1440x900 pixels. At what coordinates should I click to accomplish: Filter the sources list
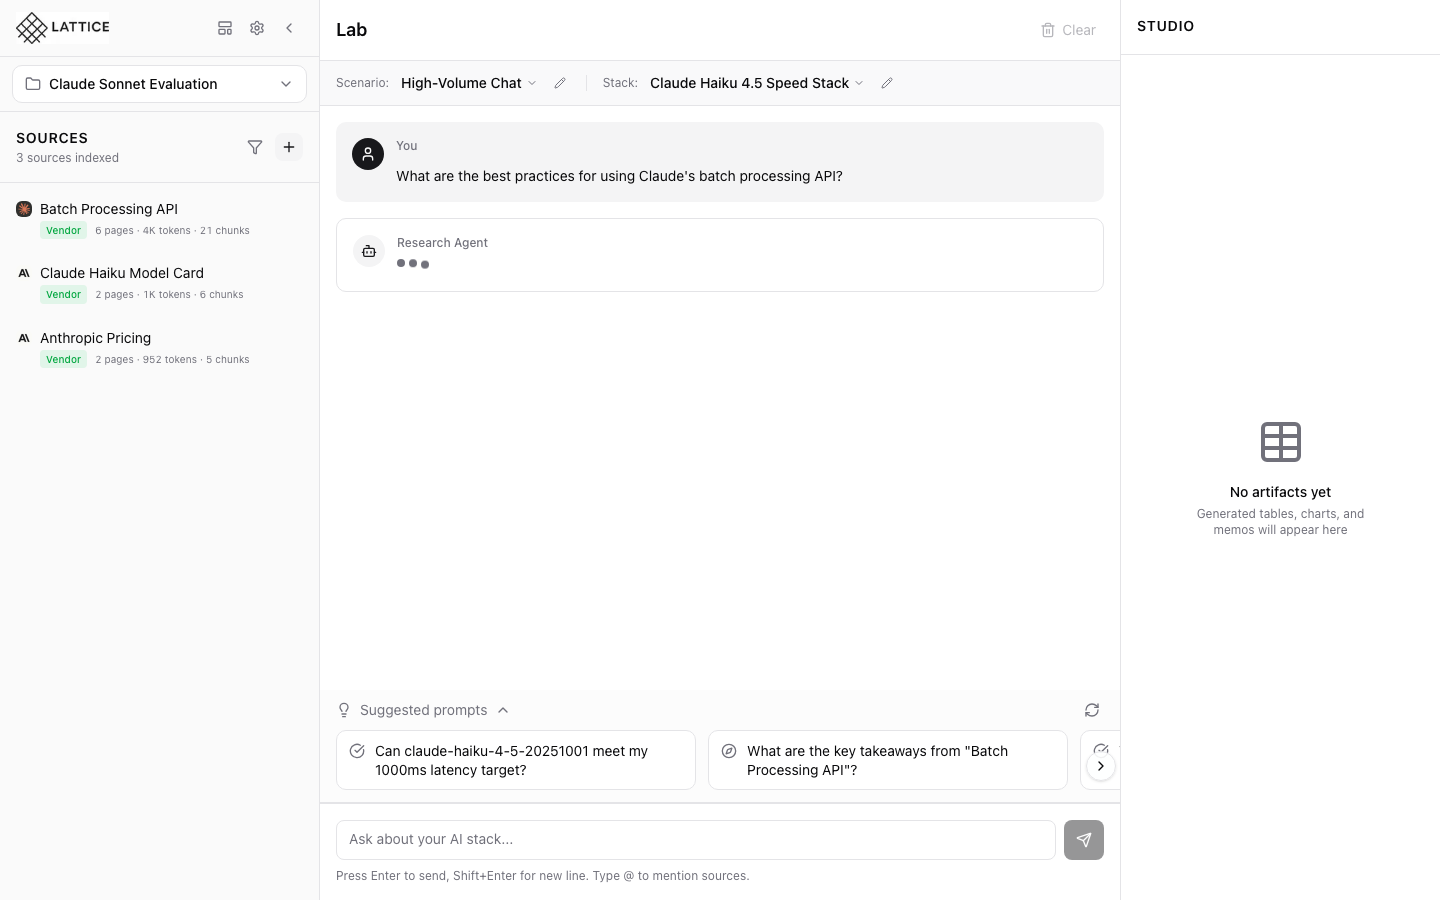[255, 147]
